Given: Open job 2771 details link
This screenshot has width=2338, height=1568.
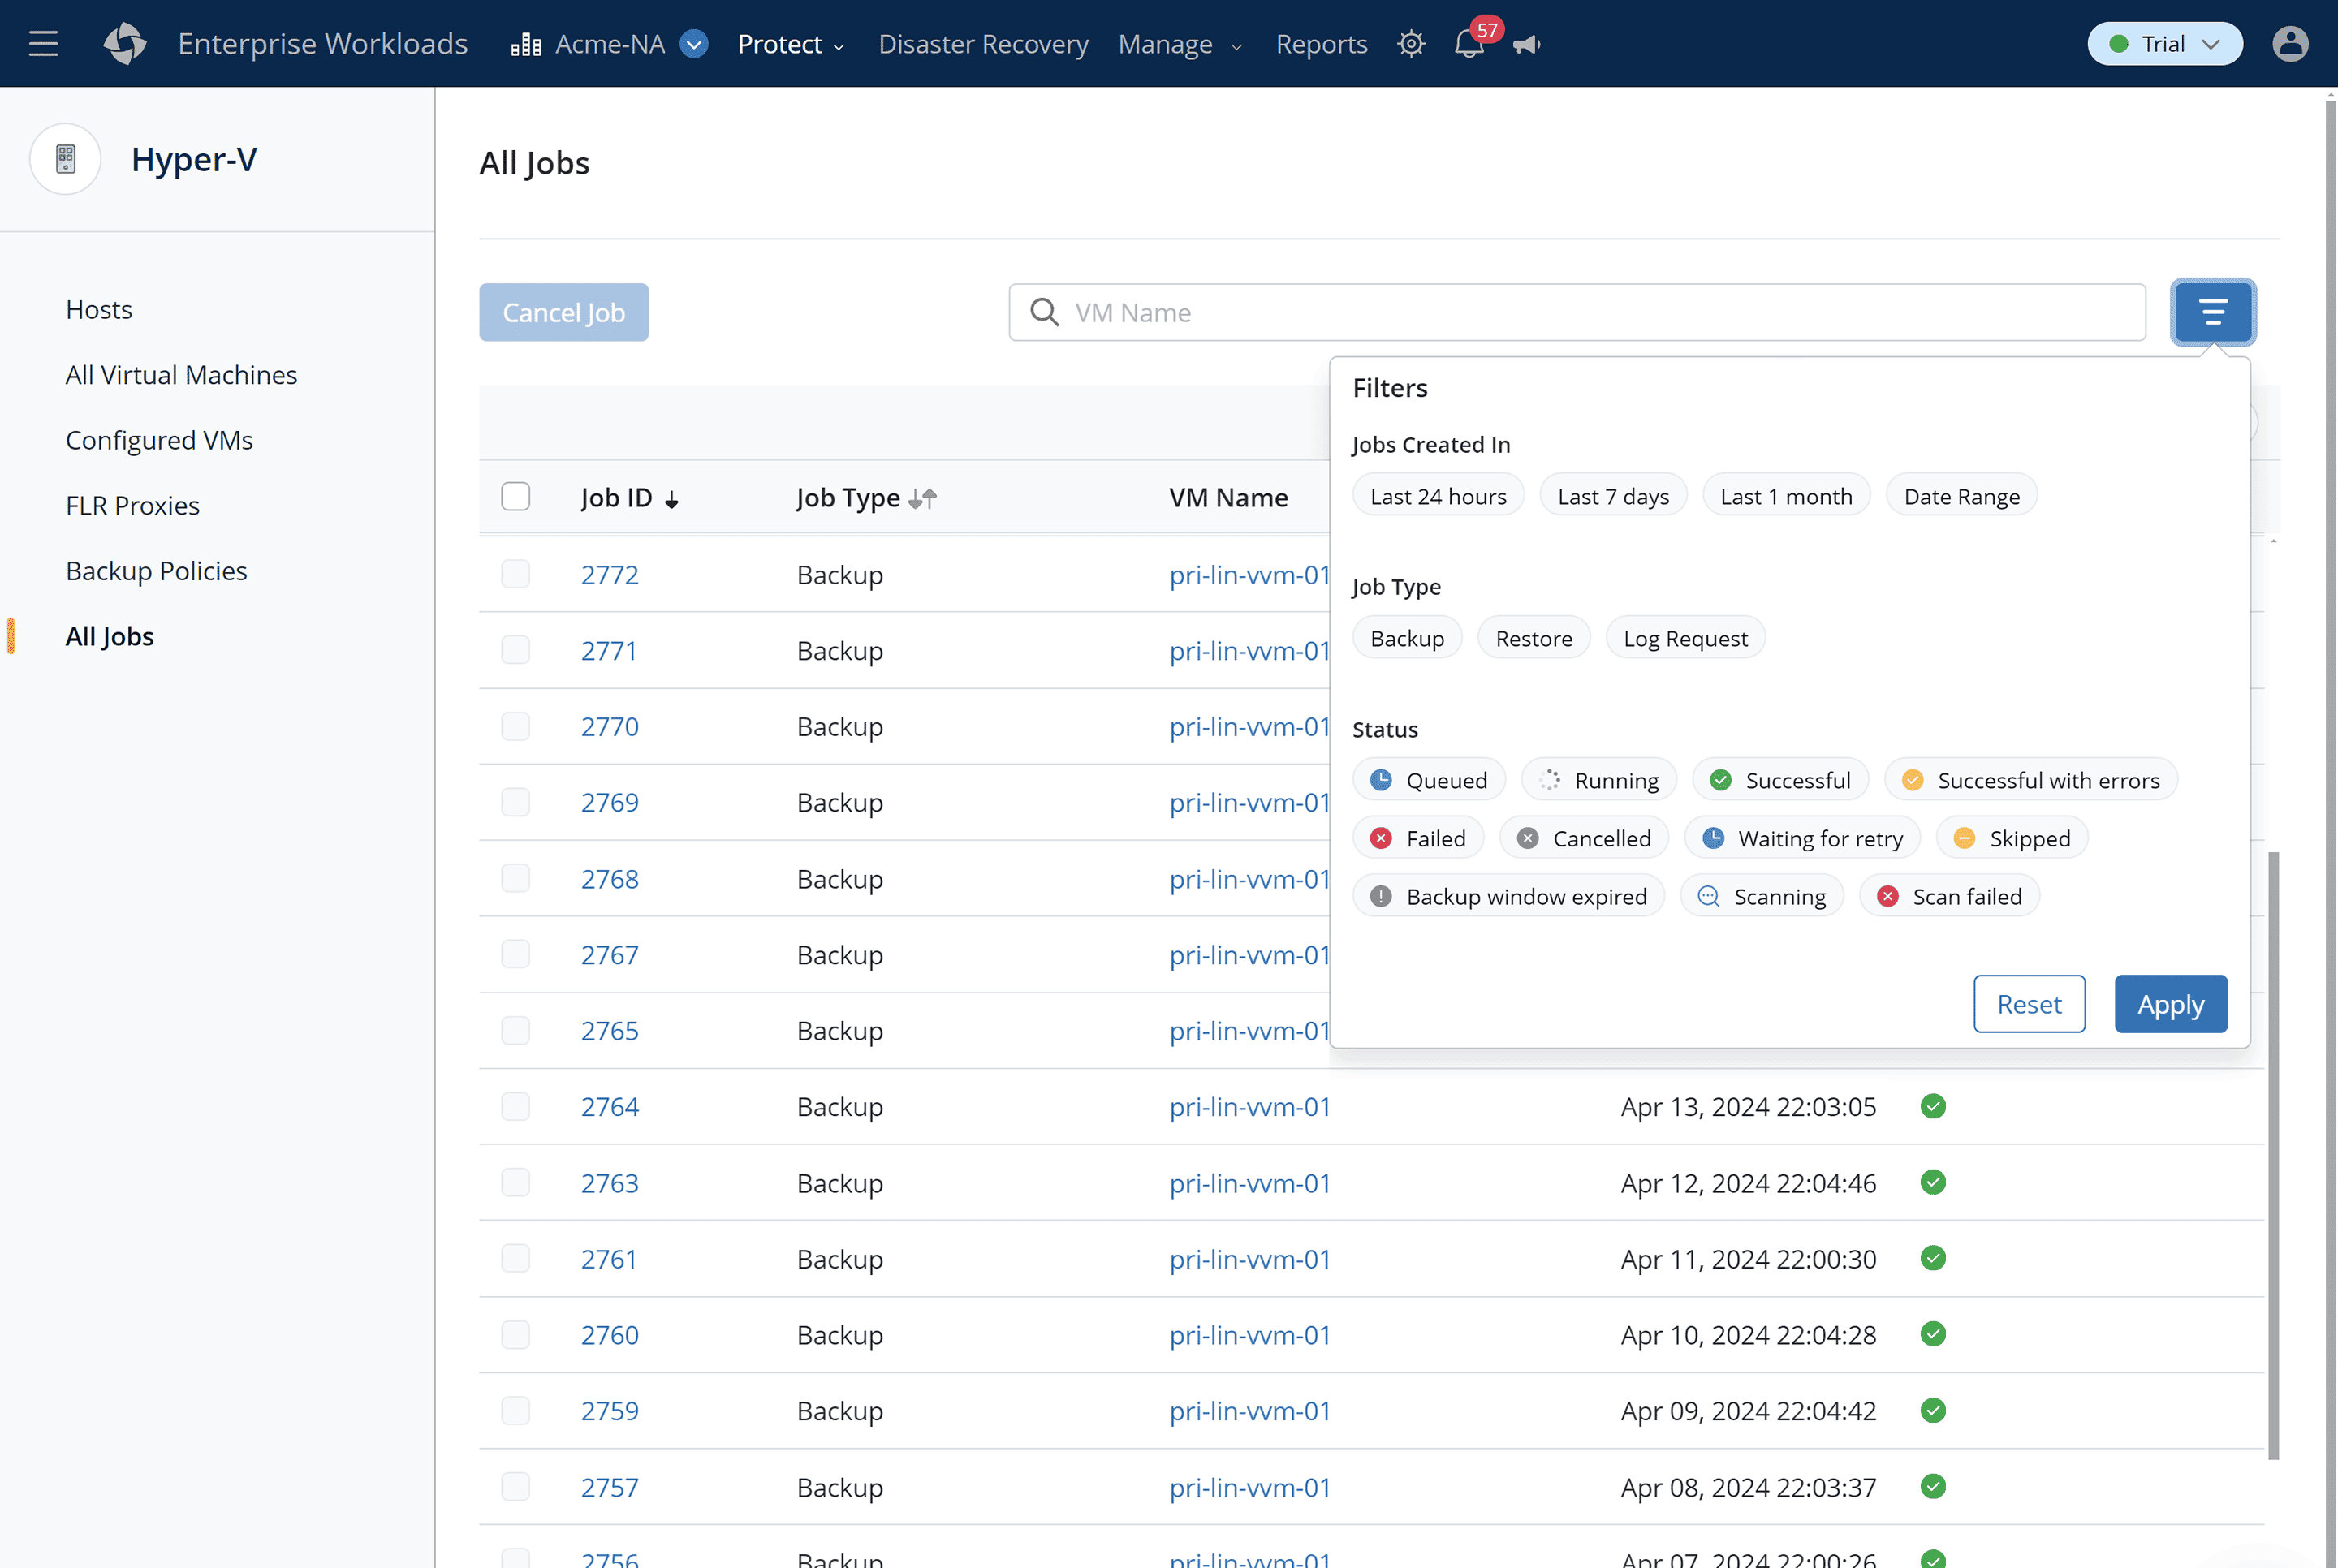Looking at the screenshot, I should click(x=609, y=650).
